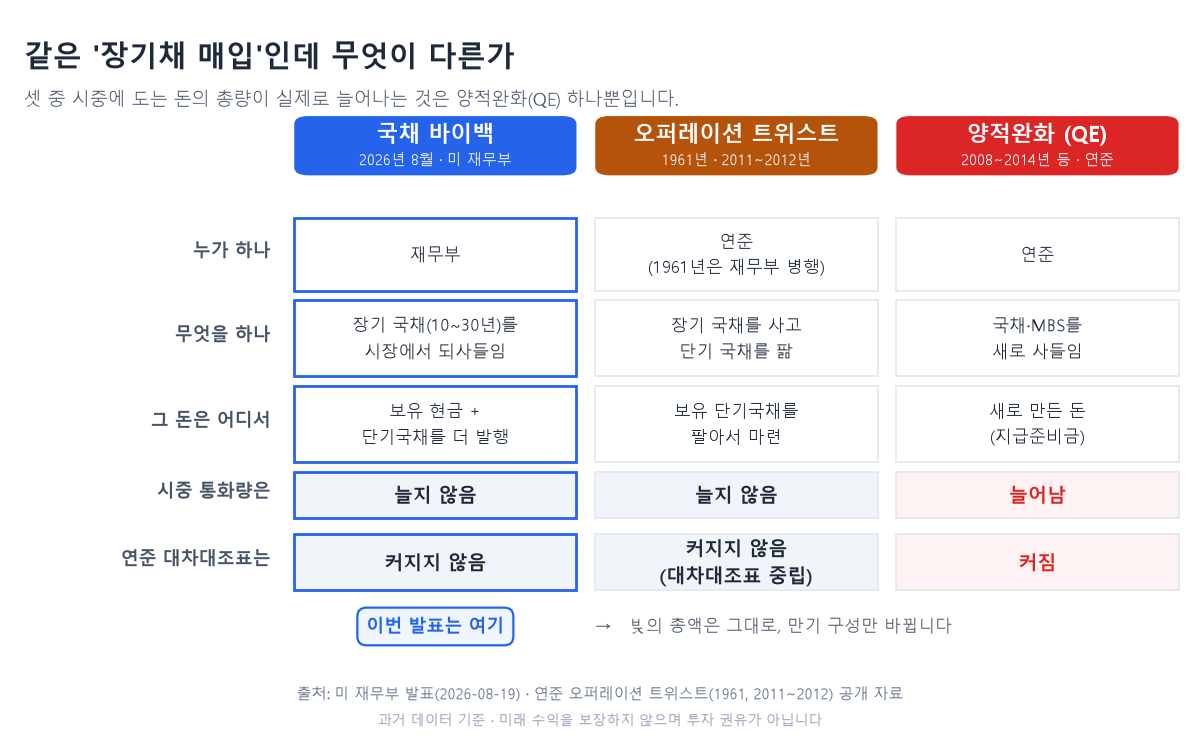Click the 연준 대차대조표는 row label

coord(196,558)
